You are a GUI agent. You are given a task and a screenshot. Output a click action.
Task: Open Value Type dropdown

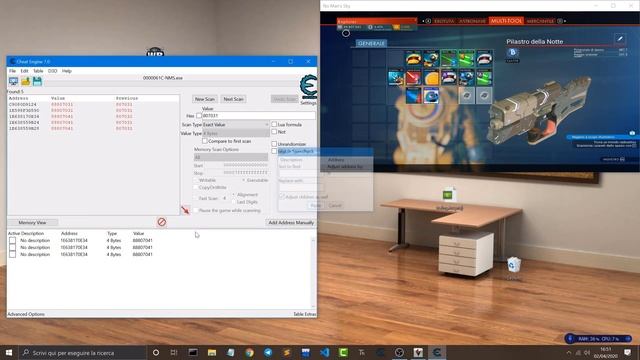[236, 133]
